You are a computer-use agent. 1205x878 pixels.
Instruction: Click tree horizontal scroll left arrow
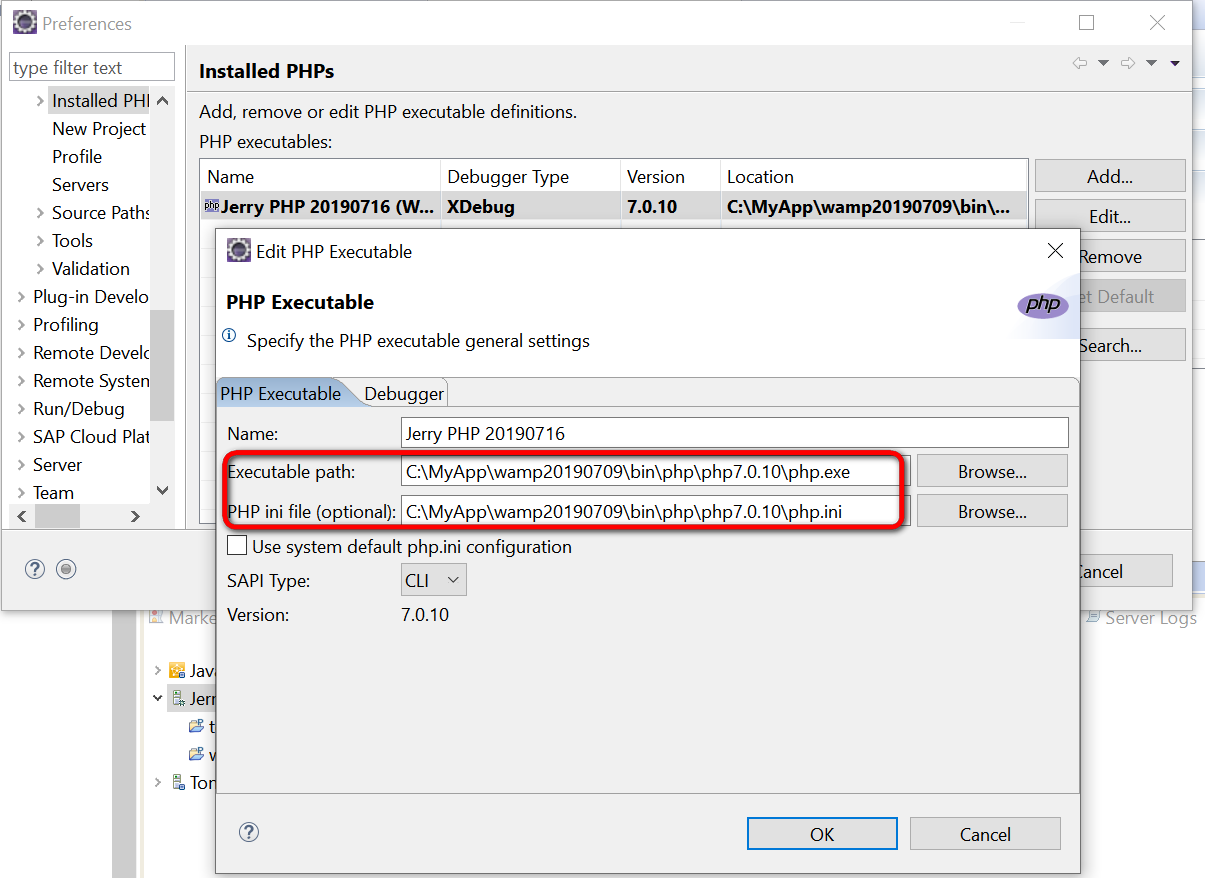pyautogui.click(x=21, y=516)
